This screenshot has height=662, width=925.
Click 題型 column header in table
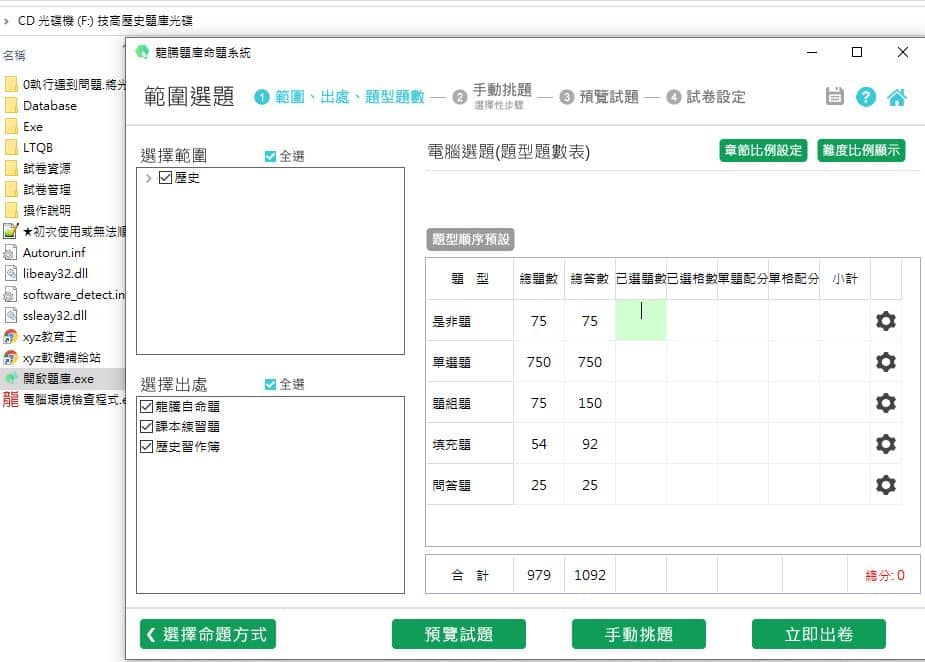click(x=470, y=278)
